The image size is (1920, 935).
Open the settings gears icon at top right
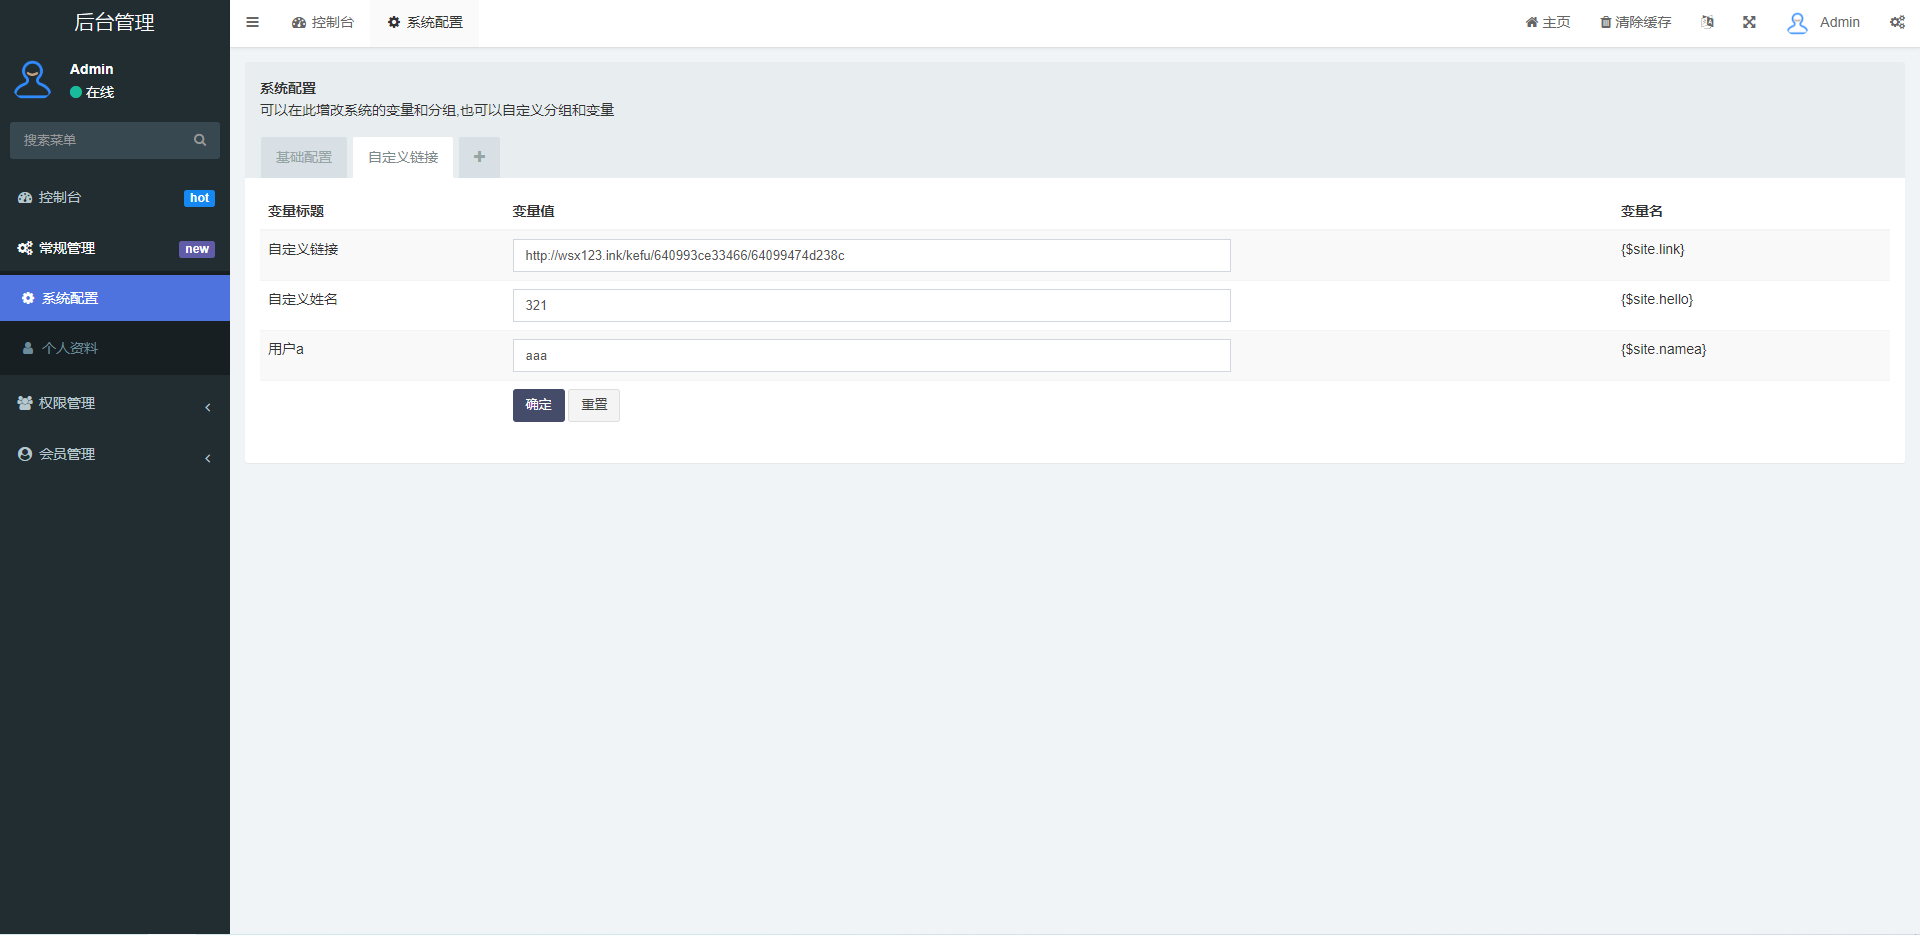[x=1897, y=22]
